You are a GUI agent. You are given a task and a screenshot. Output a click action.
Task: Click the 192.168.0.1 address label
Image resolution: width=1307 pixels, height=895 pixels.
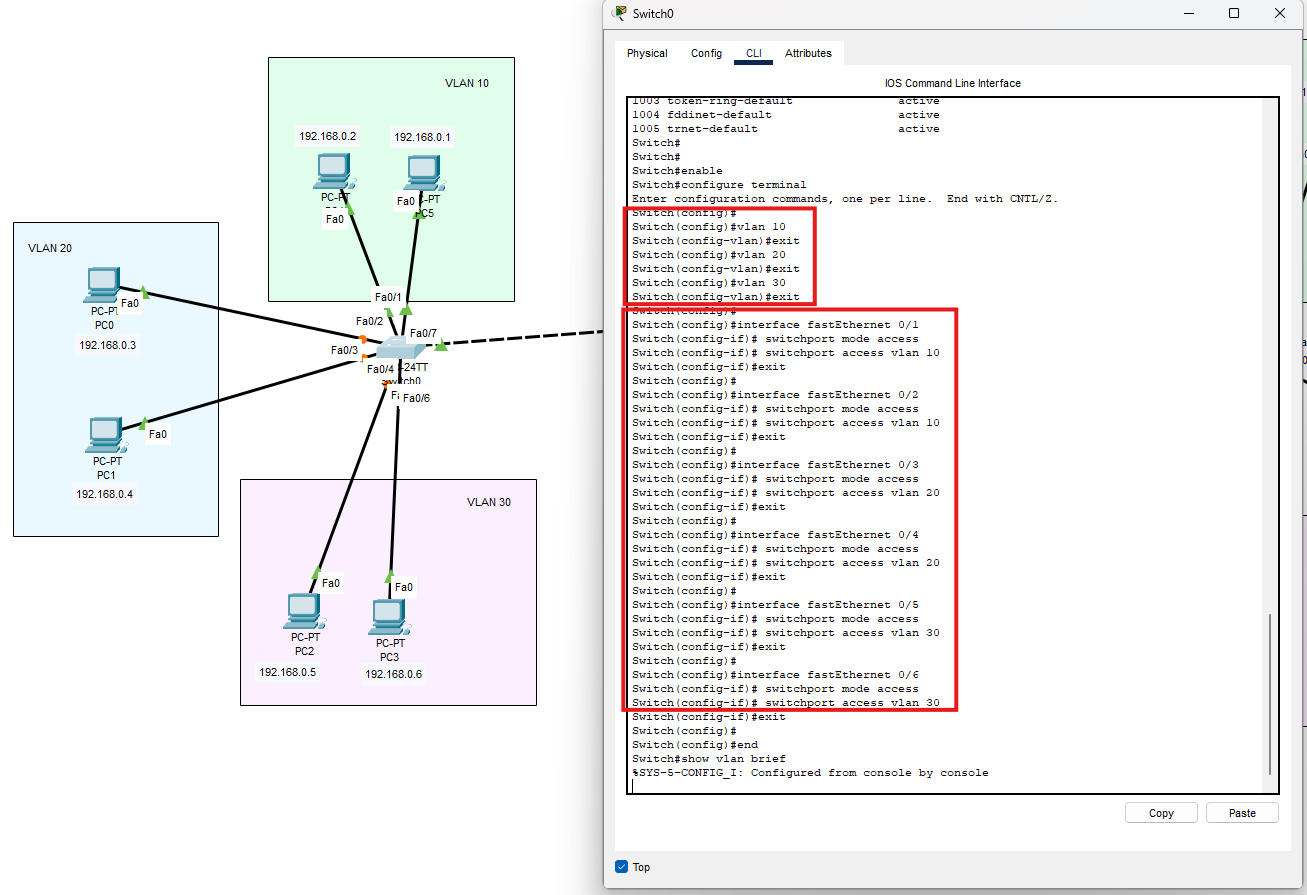(423, 137)
